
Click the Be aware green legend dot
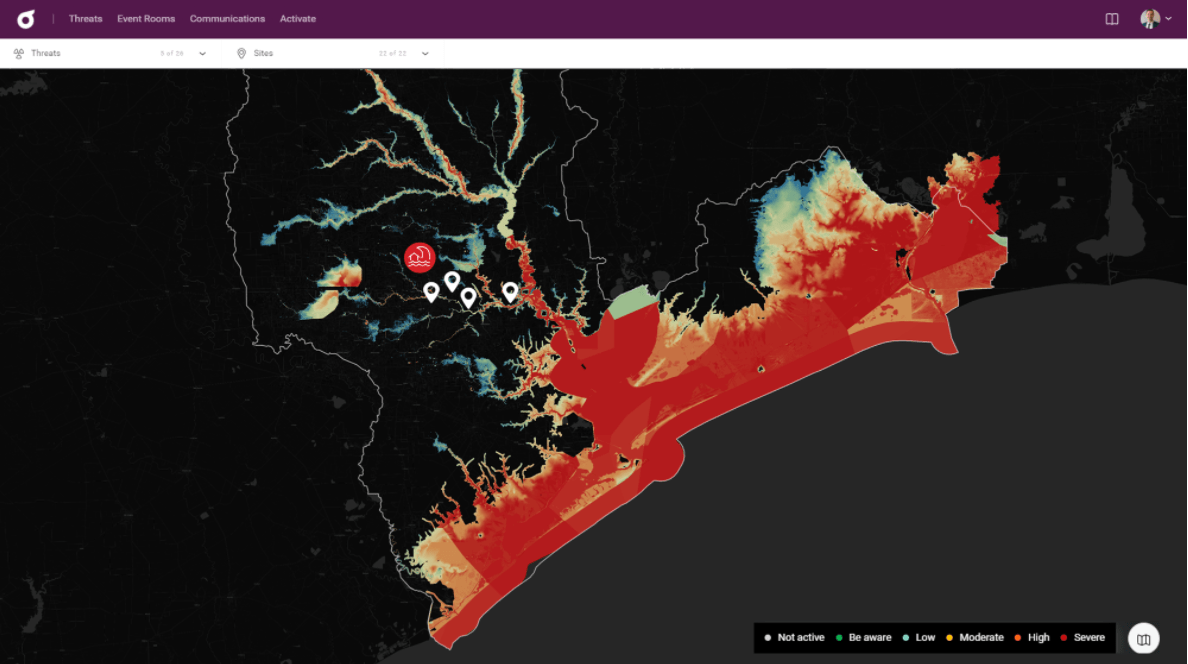pyautogui.click(x=839, y=637)
